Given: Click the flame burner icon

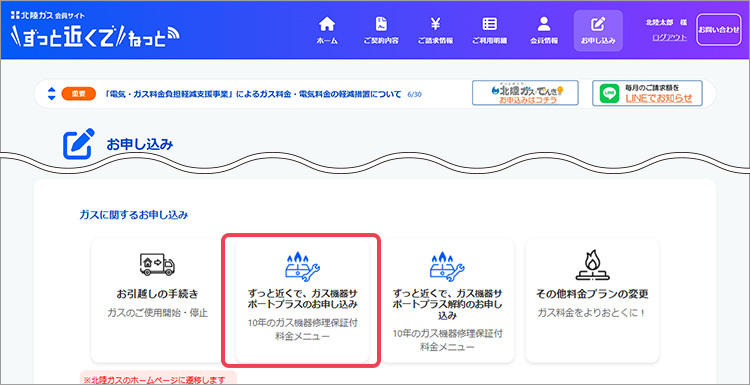Looking at the screenshot, I should (x=592, y=265).
